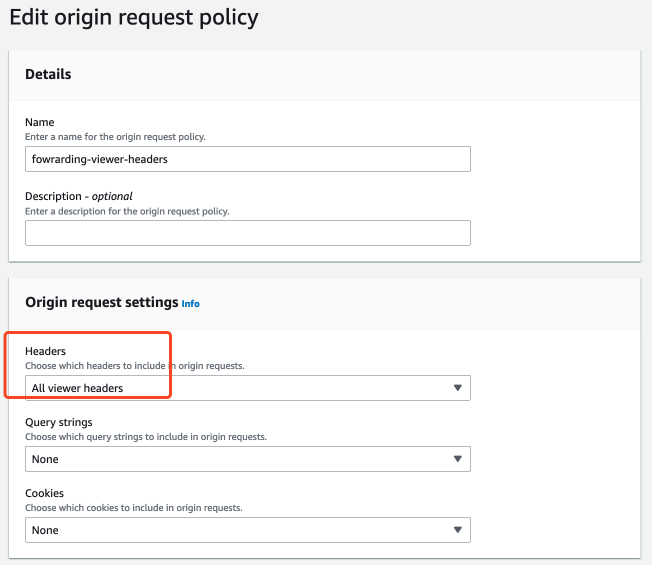Click the Description - optional label

coord(79,196)
